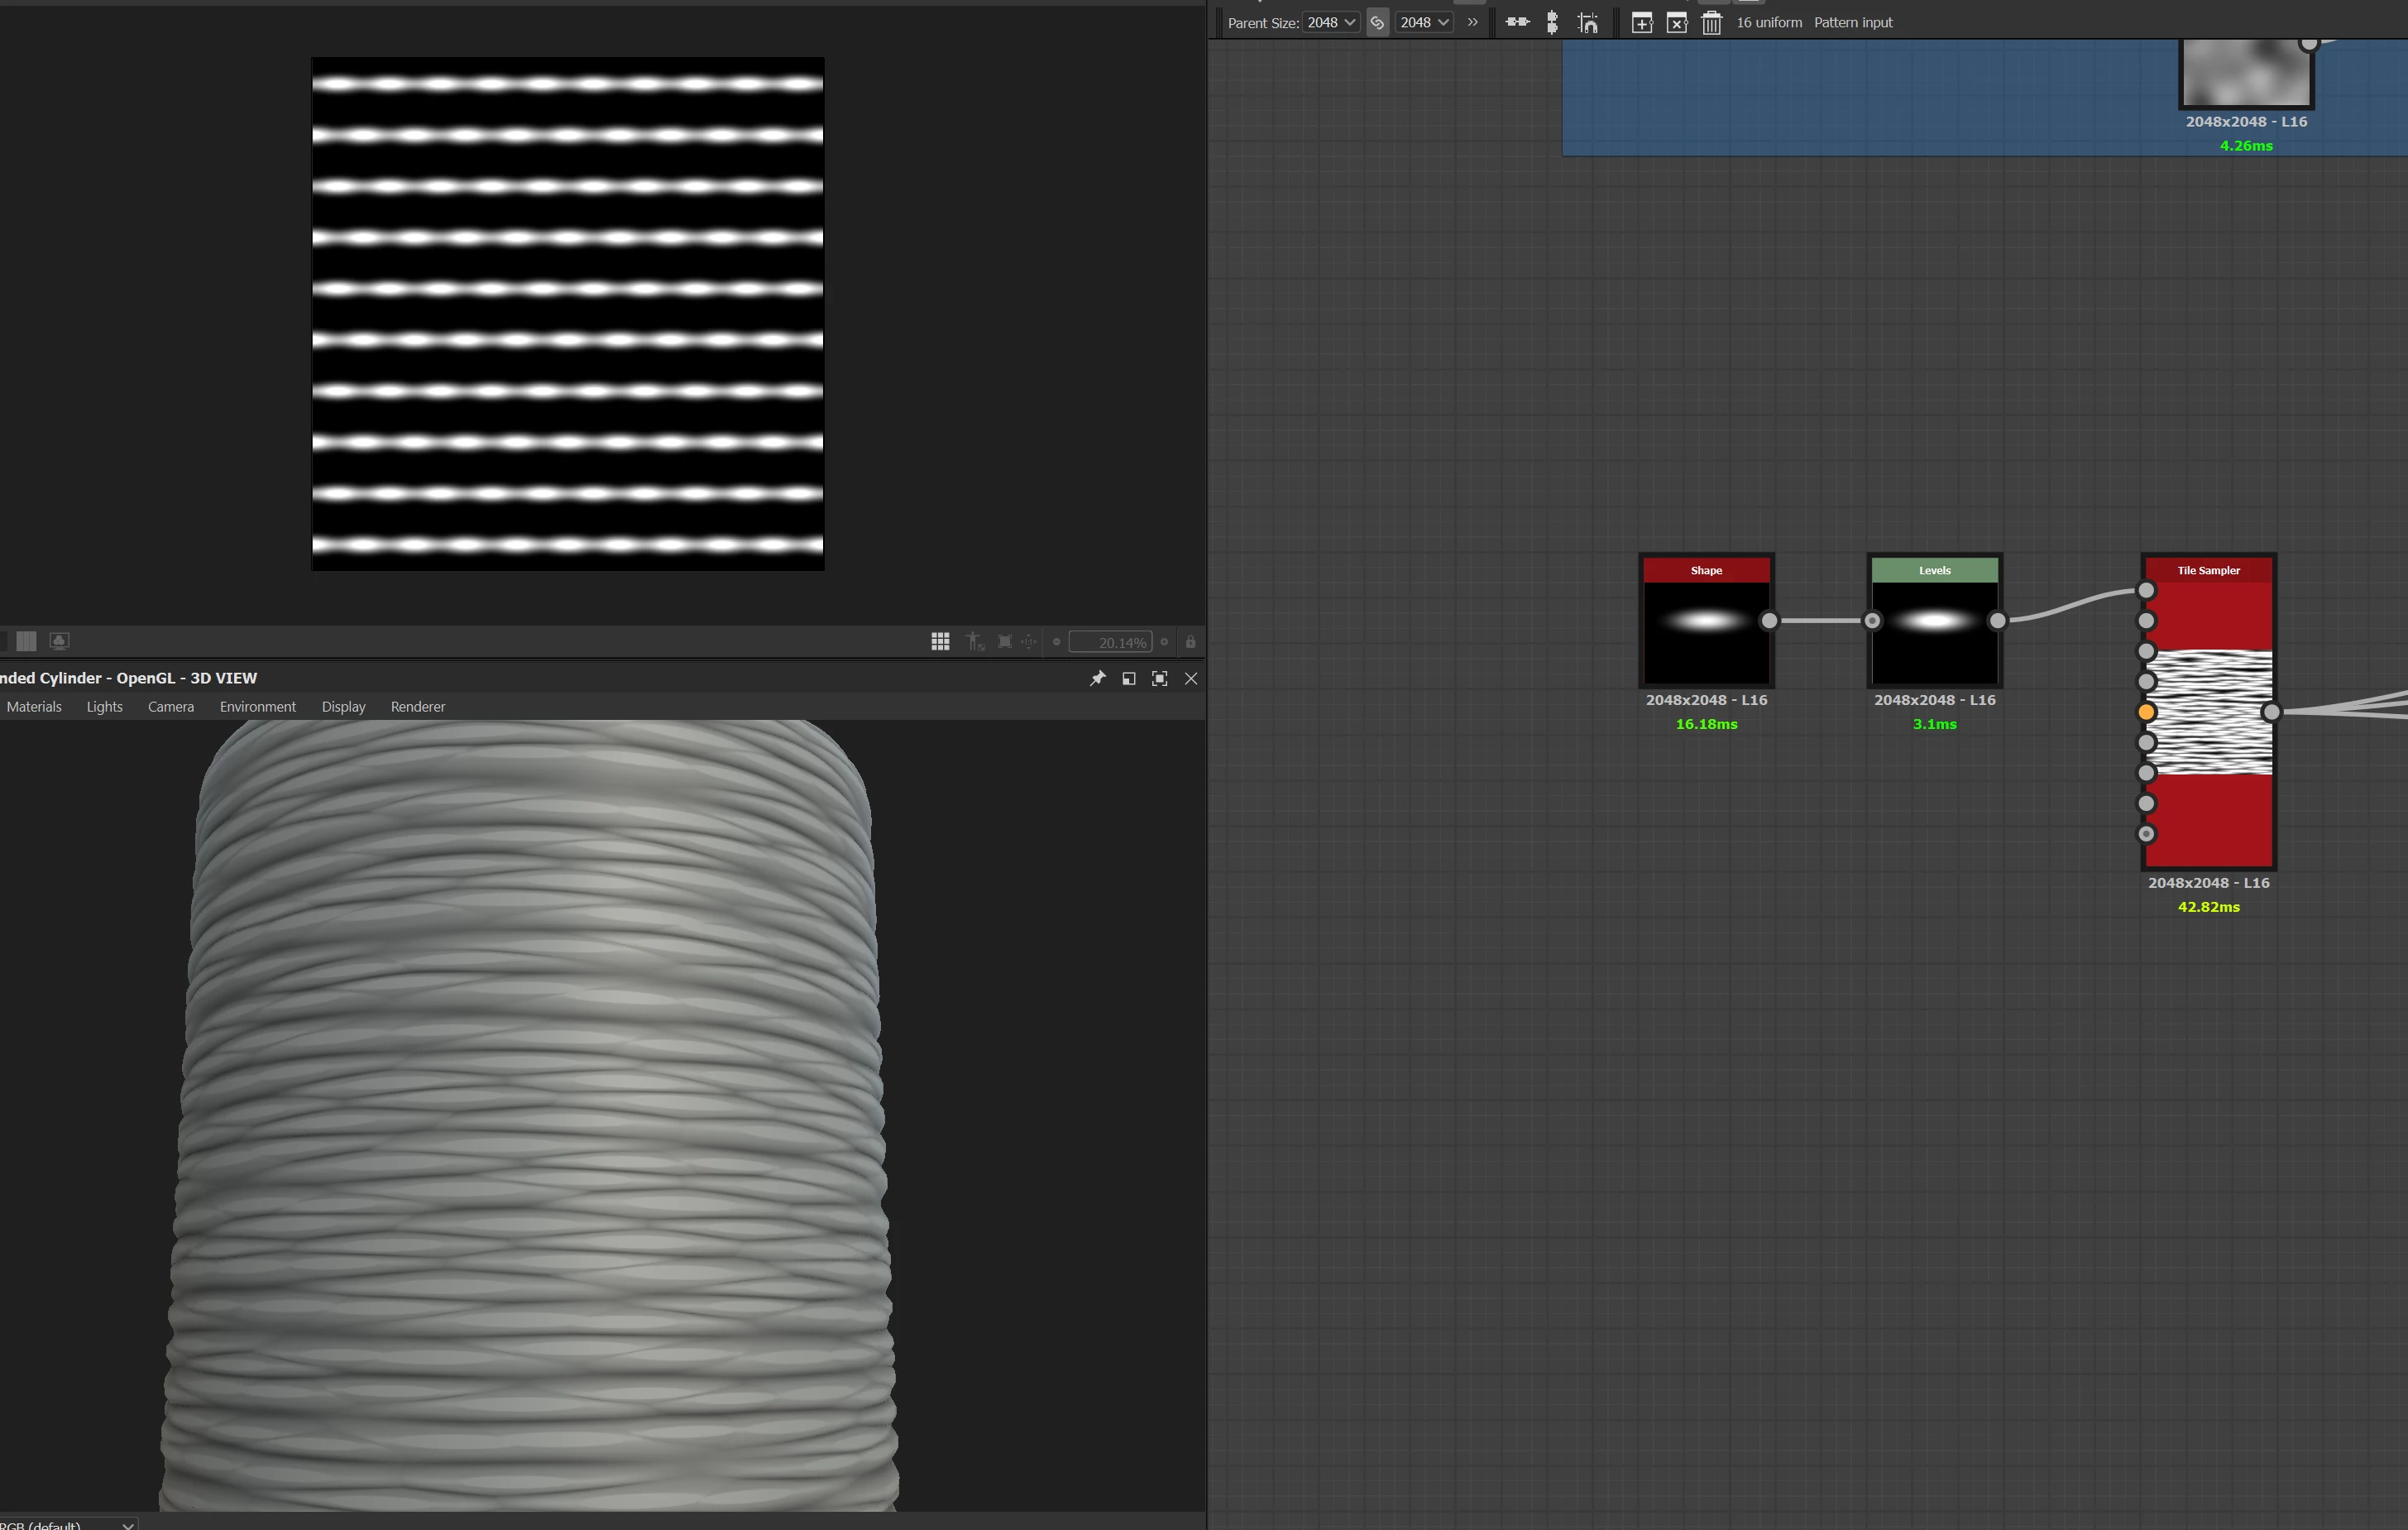2408x1530 pixels.
Task: Add a new frame to the graph
Action: (1641, 22)
